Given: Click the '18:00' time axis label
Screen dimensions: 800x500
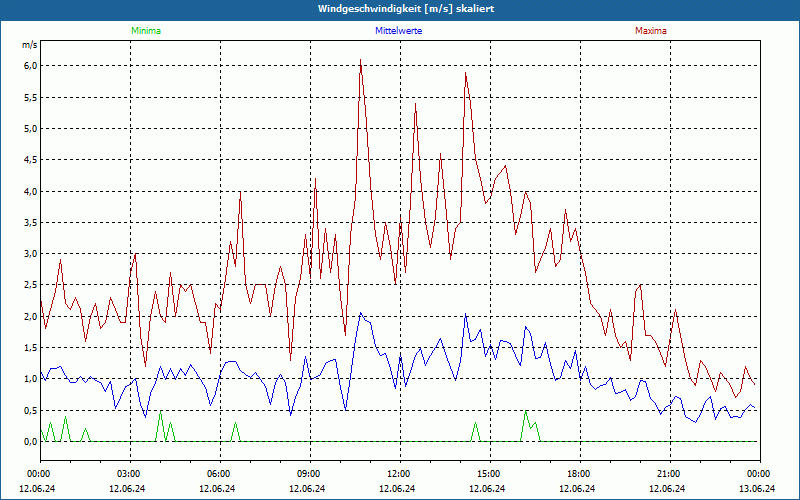Looking at the screenshot, I should tap(581, 474).
